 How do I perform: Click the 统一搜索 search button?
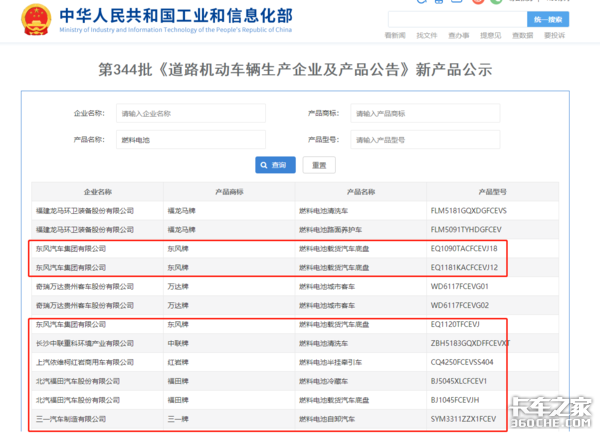click(548, 19)
